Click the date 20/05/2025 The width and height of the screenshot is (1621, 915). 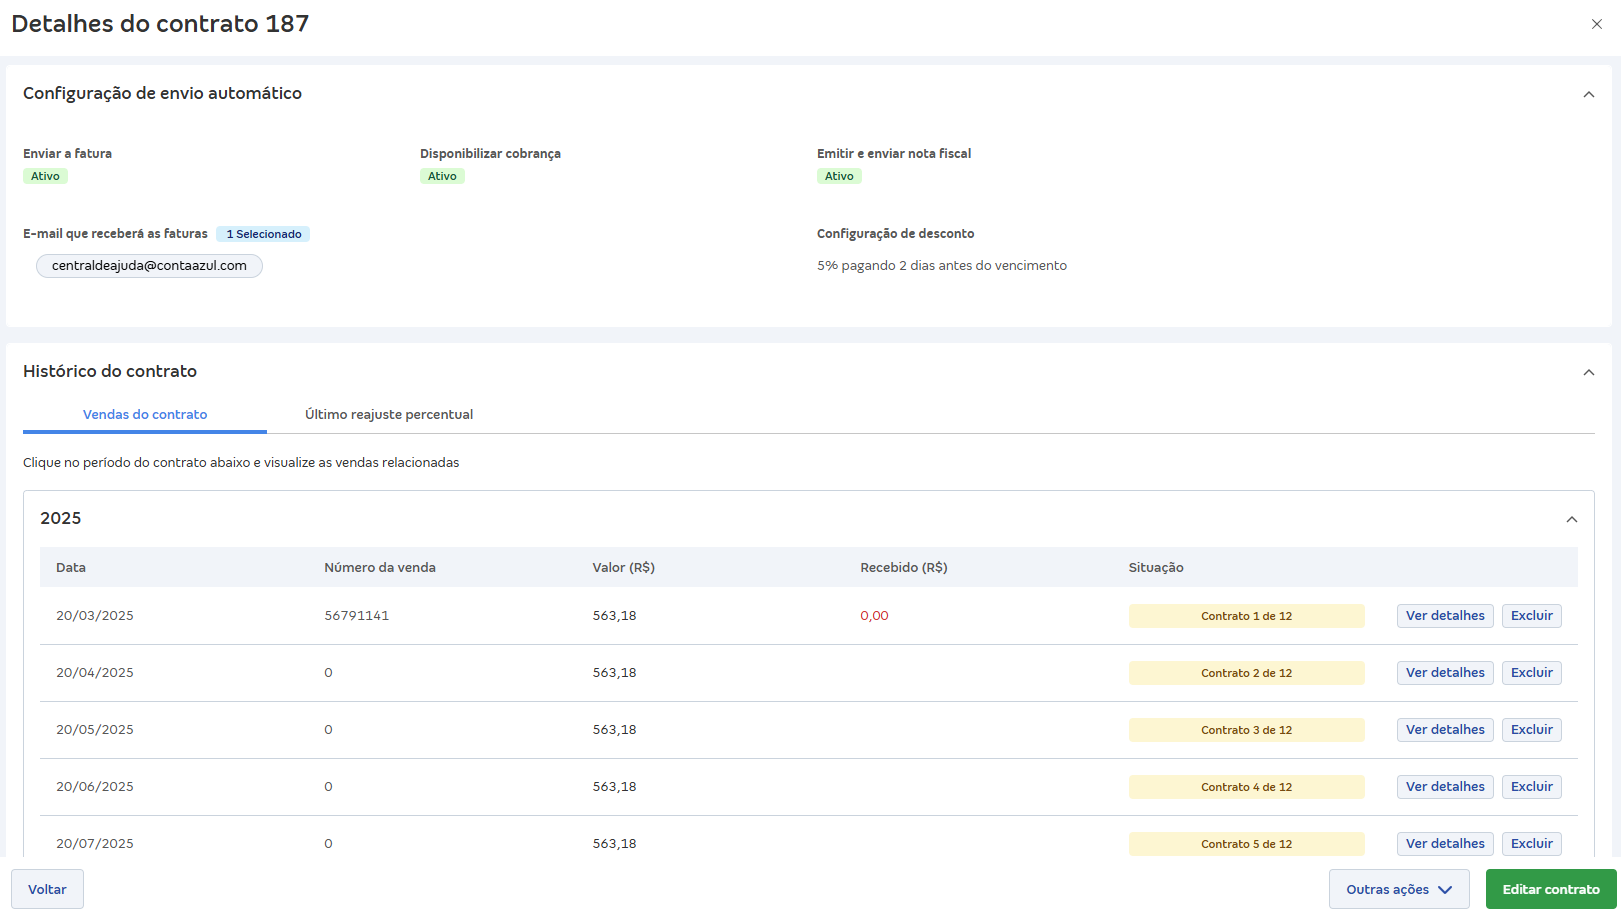pos(95,730)
